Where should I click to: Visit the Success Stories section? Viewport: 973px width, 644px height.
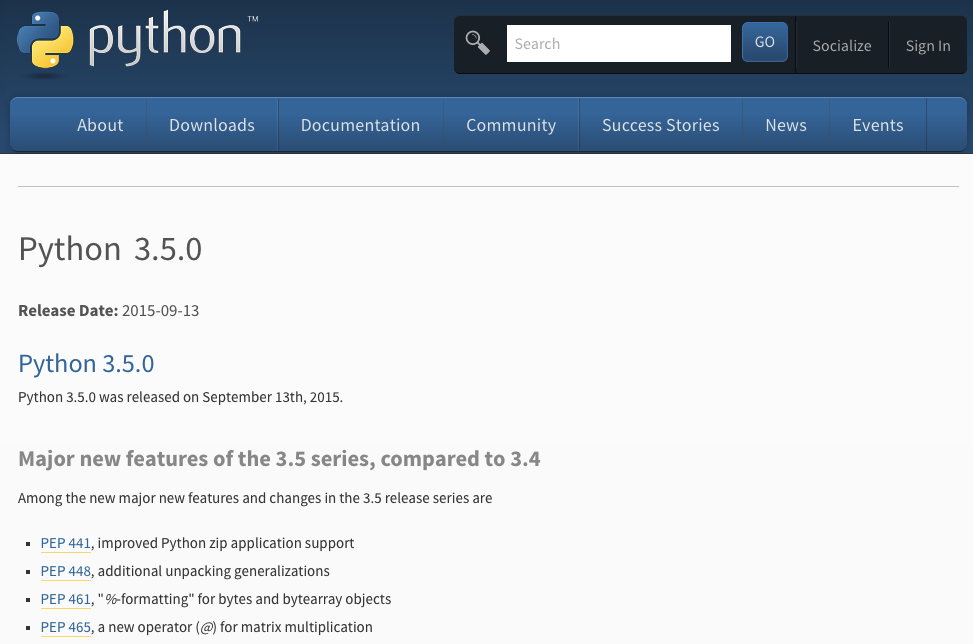coord(661,125)
